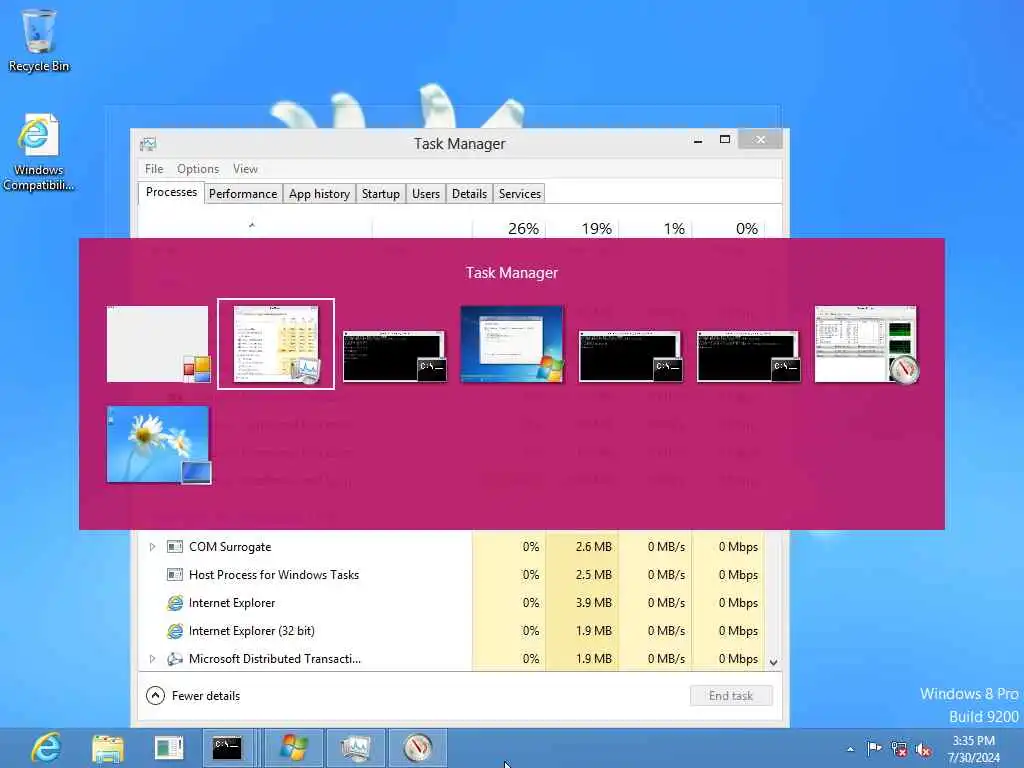Open the Details tab

point(470,193)
